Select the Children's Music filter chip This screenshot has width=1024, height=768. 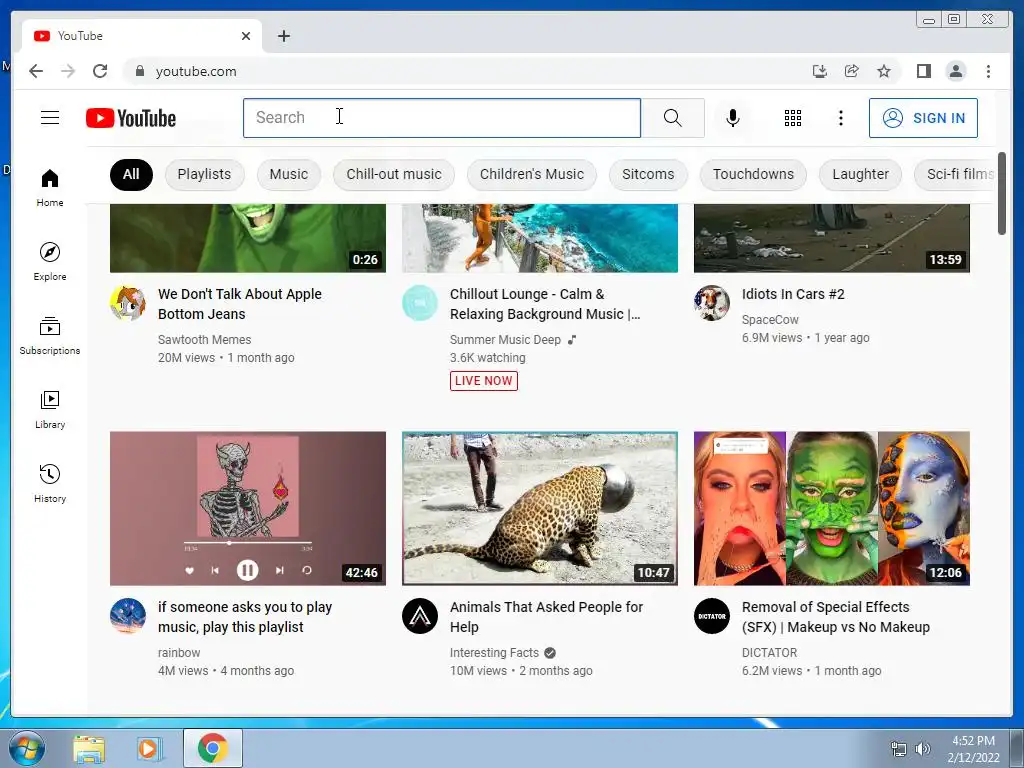(532, 174)
